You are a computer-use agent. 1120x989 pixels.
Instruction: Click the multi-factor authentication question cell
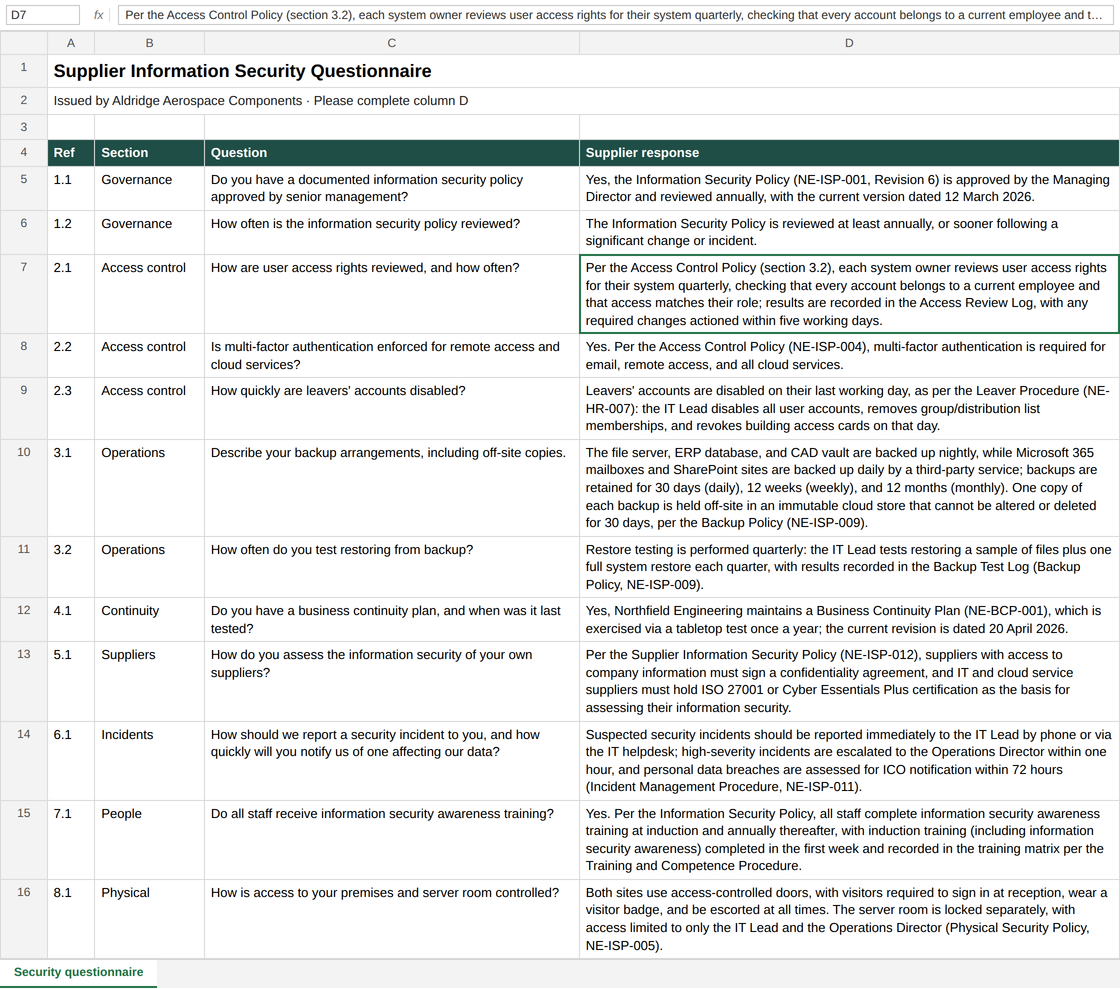click(x=391, y=356)
